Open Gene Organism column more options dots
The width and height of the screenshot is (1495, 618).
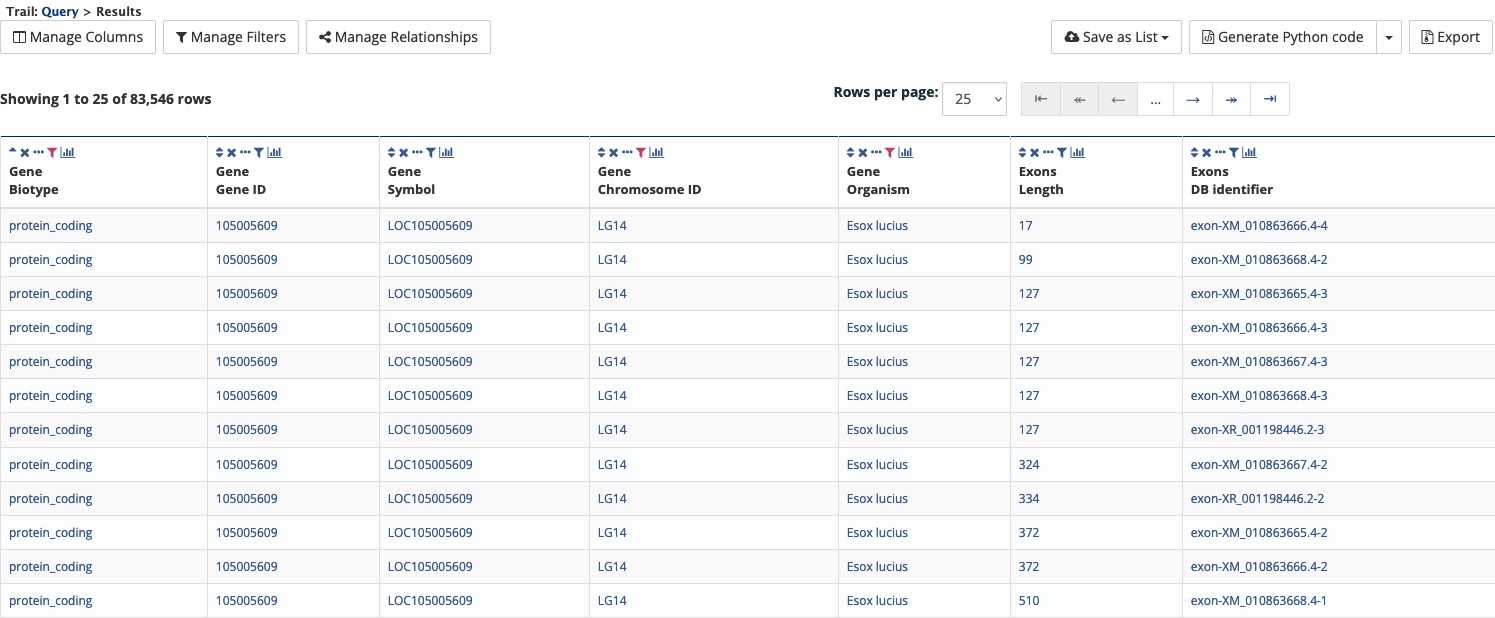[x=876, y=152]
